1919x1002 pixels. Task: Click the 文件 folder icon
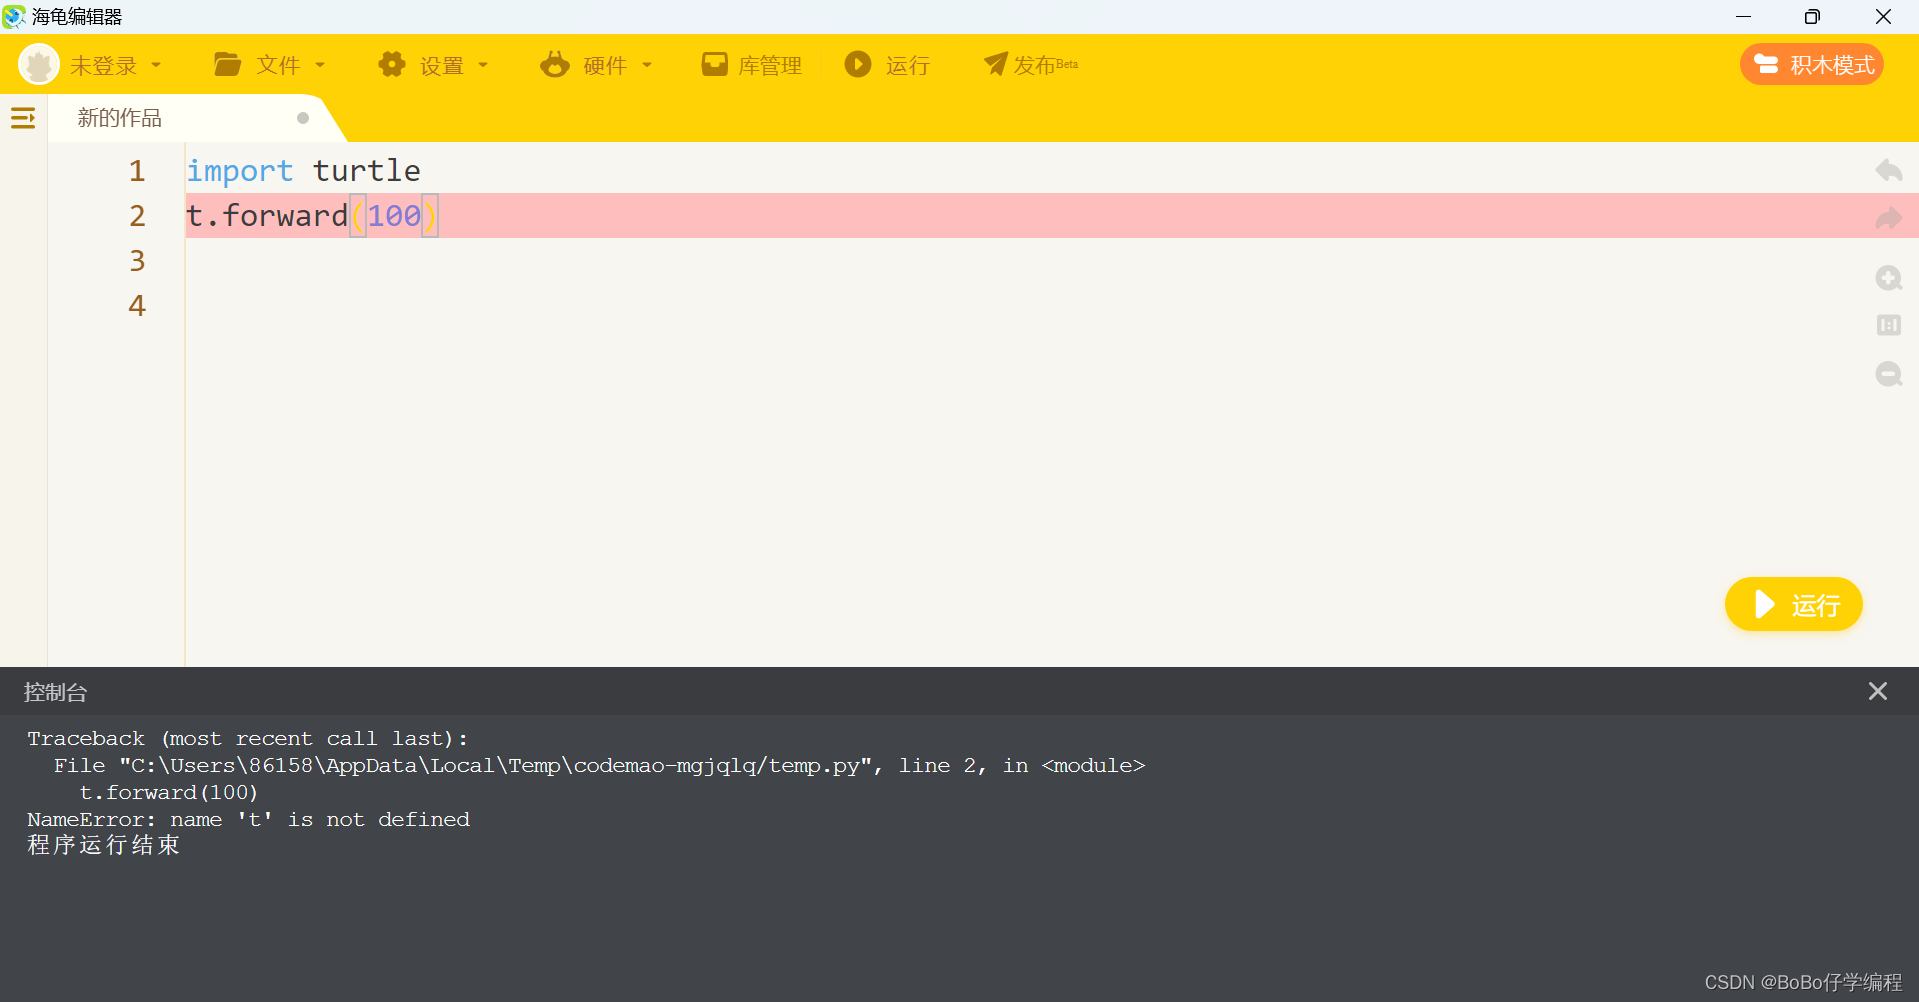tap(227, 65)
